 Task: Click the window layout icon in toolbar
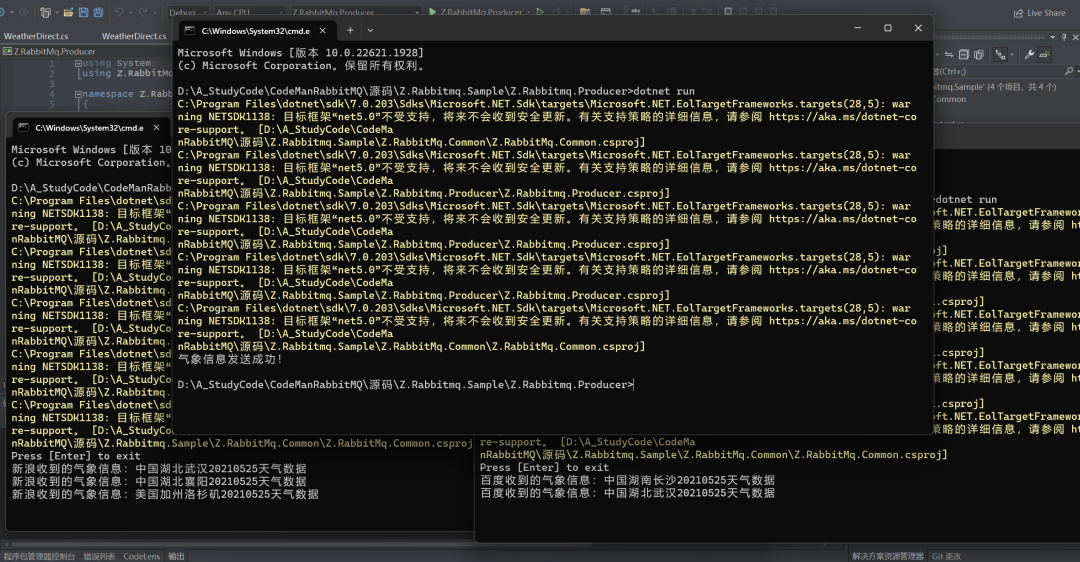(605, 12)
